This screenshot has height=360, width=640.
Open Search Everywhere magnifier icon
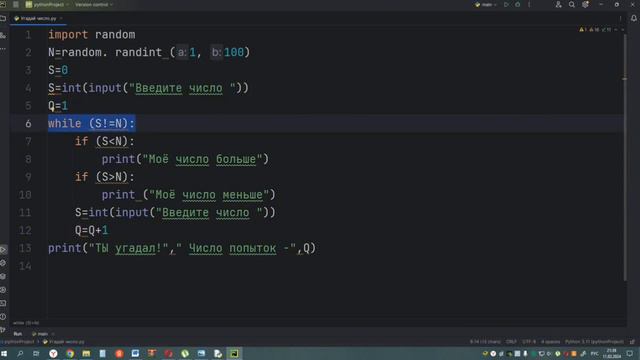pos(572,4)
